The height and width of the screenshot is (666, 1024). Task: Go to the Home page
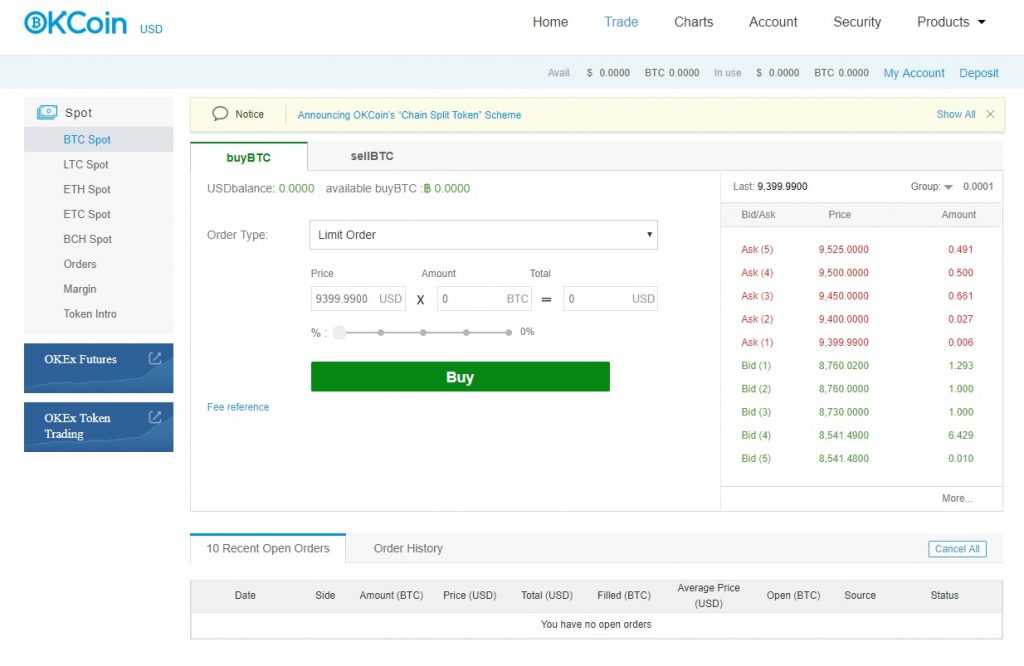(x=550, y=22)
